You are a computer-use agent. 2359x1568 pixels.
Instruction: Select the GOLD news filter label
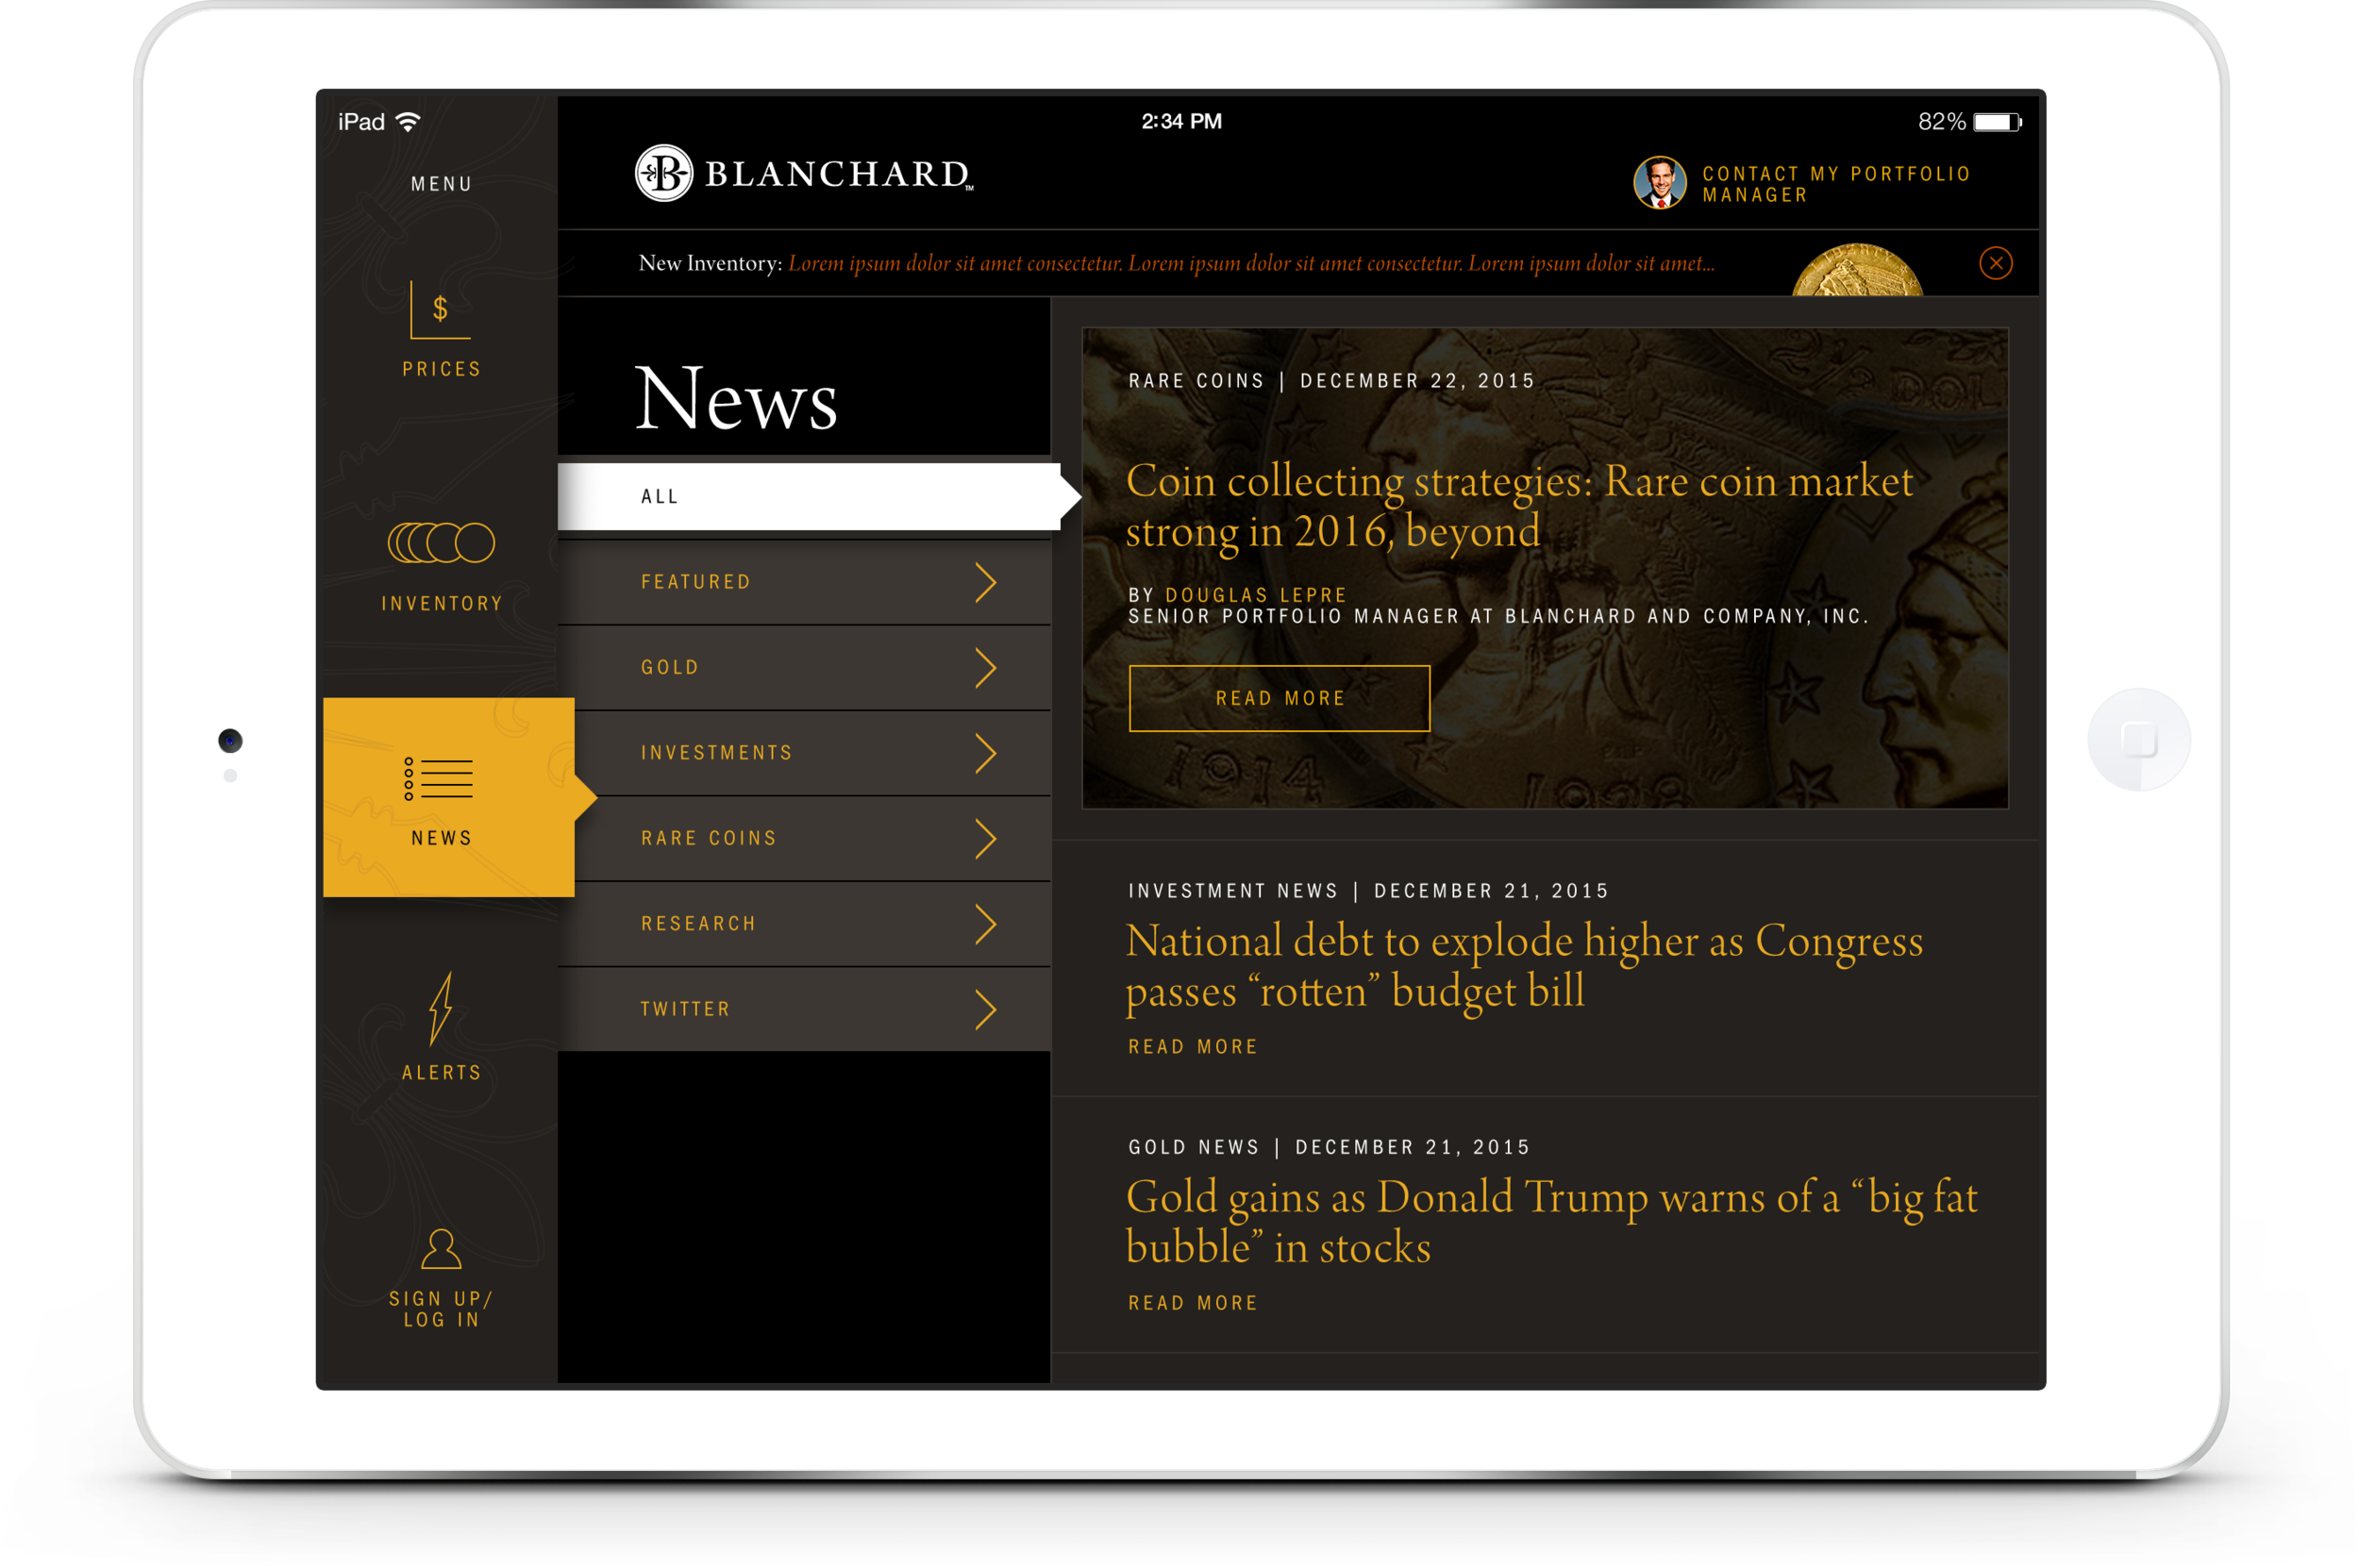coord(670,668)
